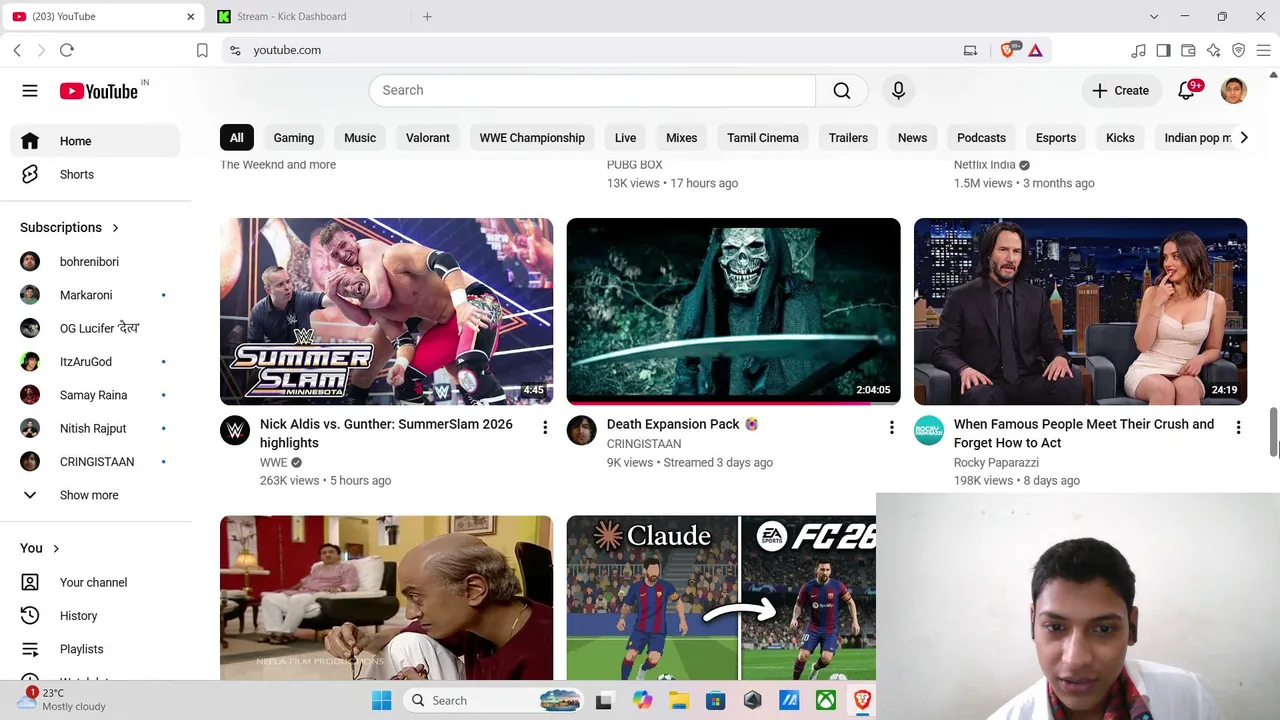Start voice search with the microphone
Image resolution: width=1280 pixels, height=720 pixels.
(x=898, y=90)
